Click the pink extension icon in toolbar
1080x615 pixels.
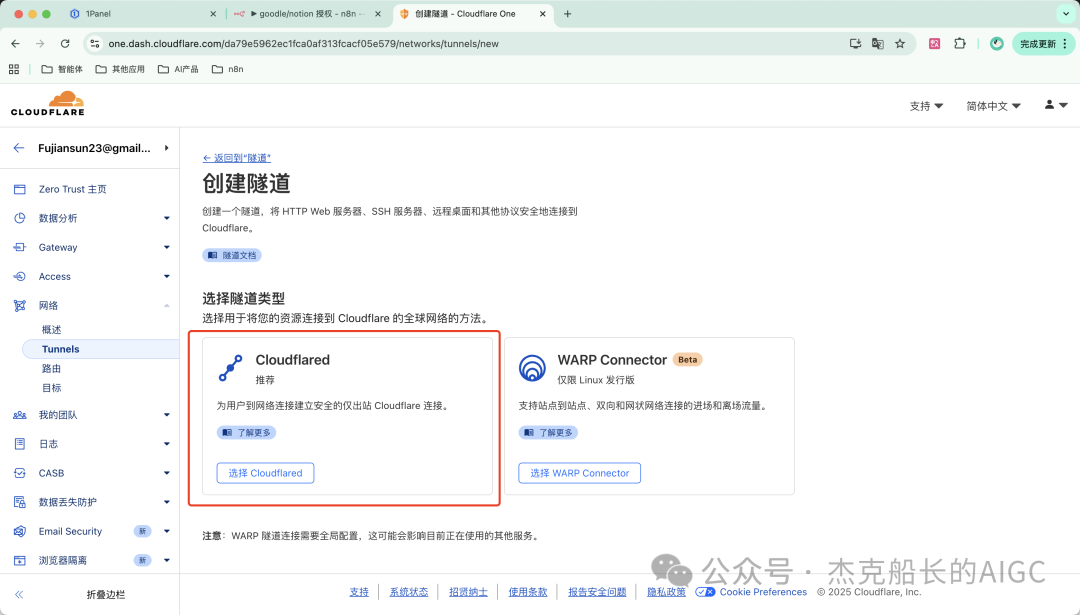(x=935, y=43)
